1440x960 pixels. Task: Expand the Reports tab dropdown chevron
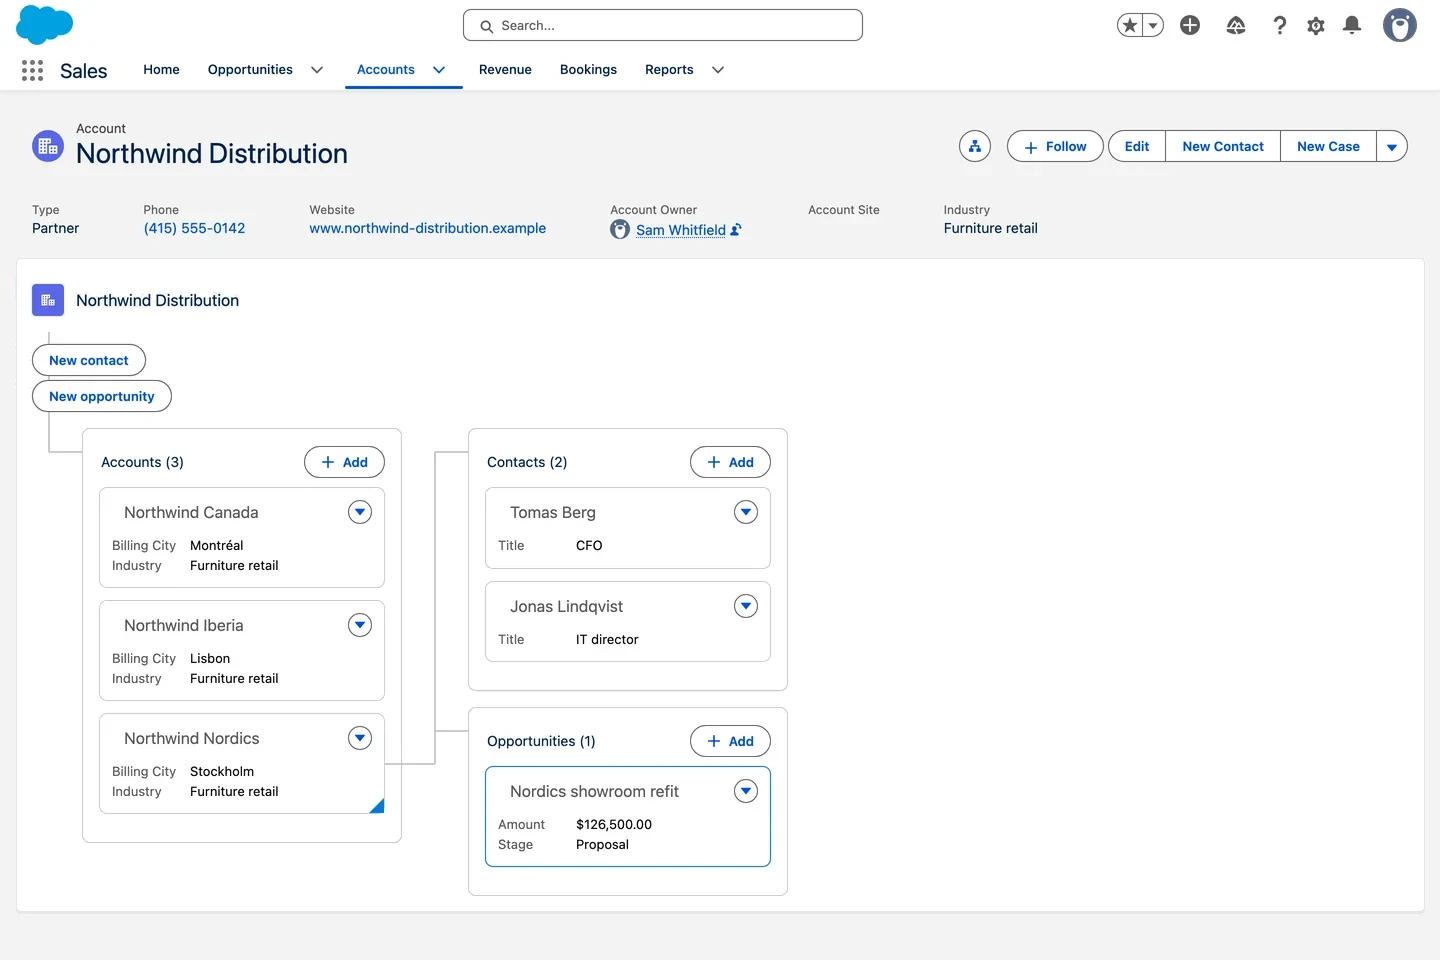(x=718, y=70)
